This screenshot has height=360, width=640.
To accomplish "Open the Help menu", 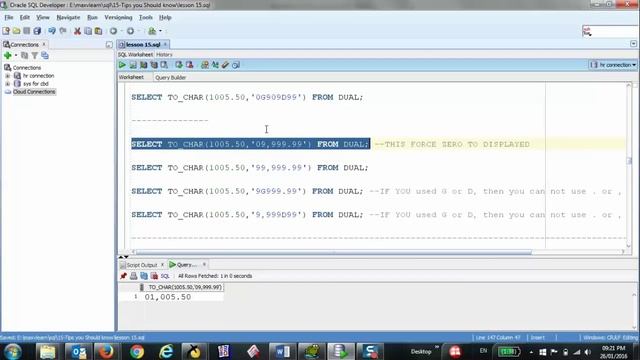I will click(x=165, y=18).
